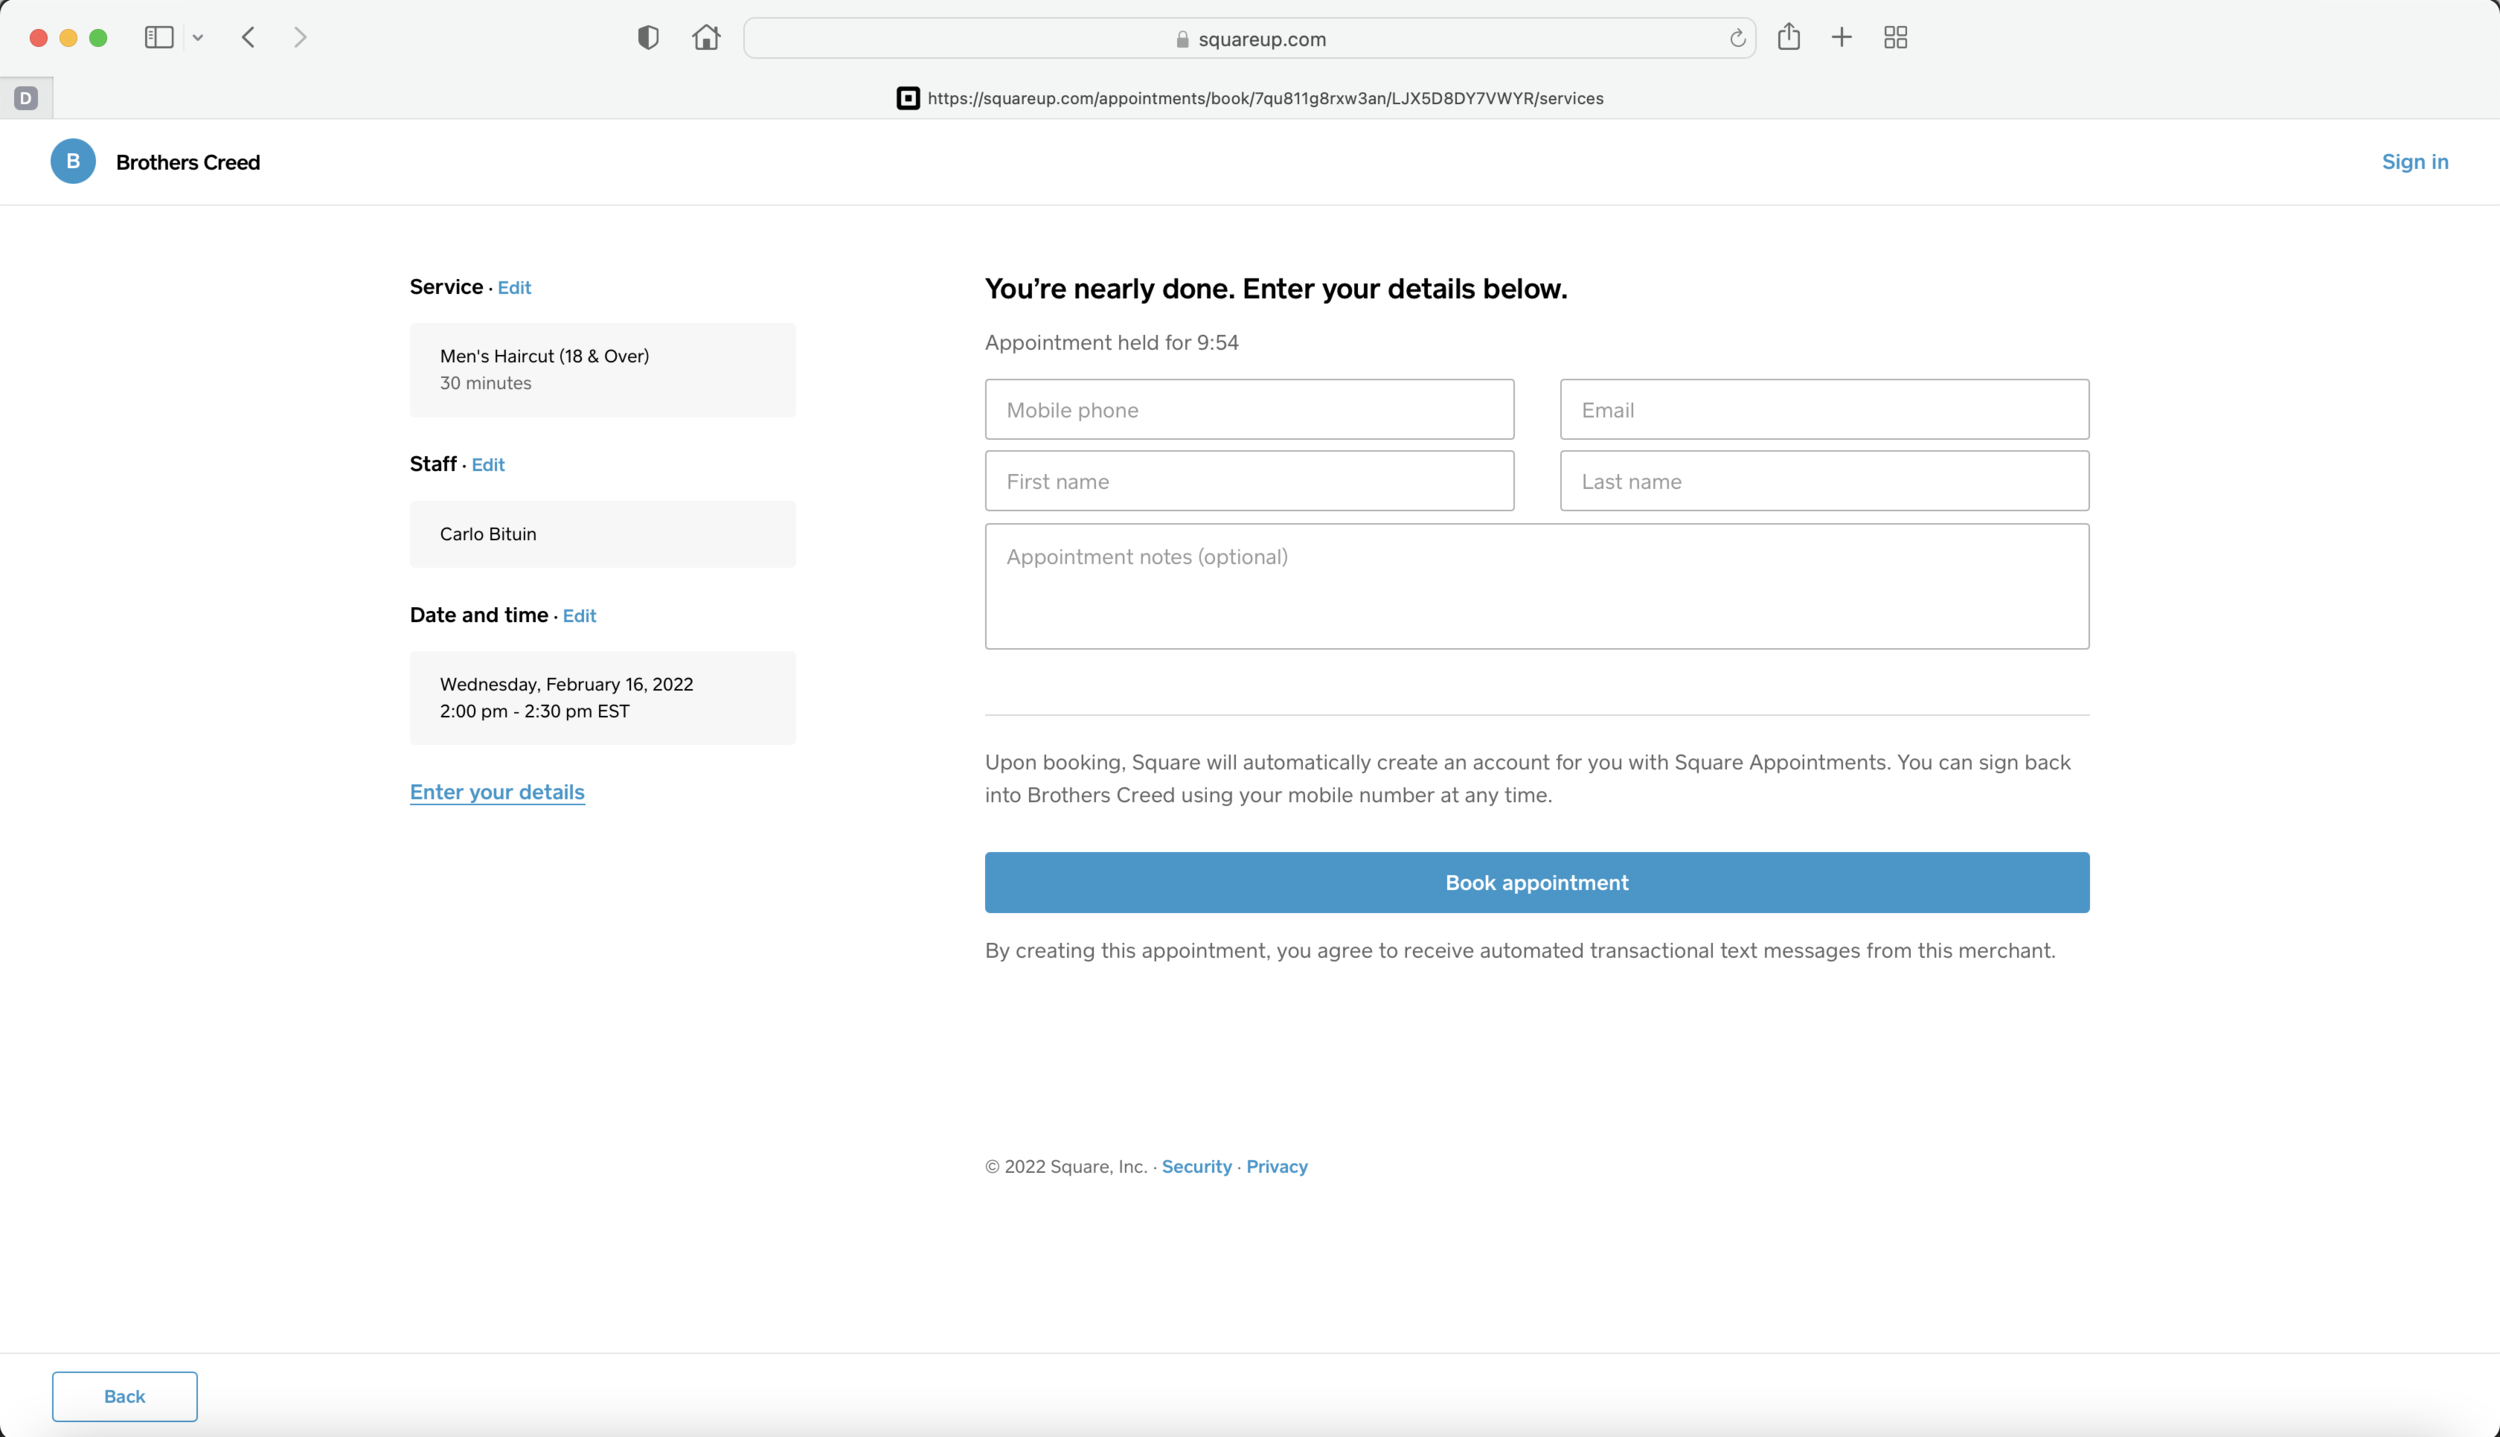Focus the Mobile phone field
Screen dimensions: 2500x1437
coord(1249,410)
